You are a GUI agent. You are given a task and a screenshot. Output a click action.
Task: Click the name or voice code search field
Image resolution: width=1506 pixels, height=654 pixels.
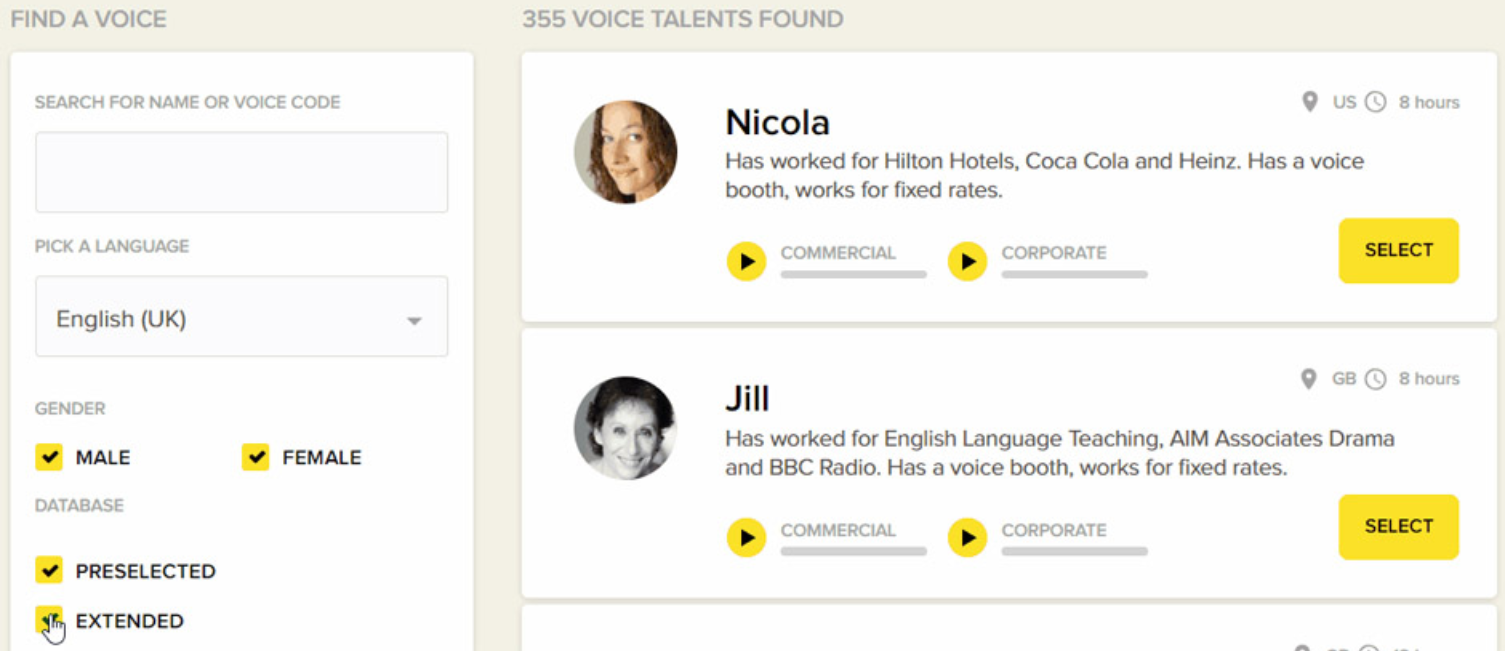(x=241, y=172)
